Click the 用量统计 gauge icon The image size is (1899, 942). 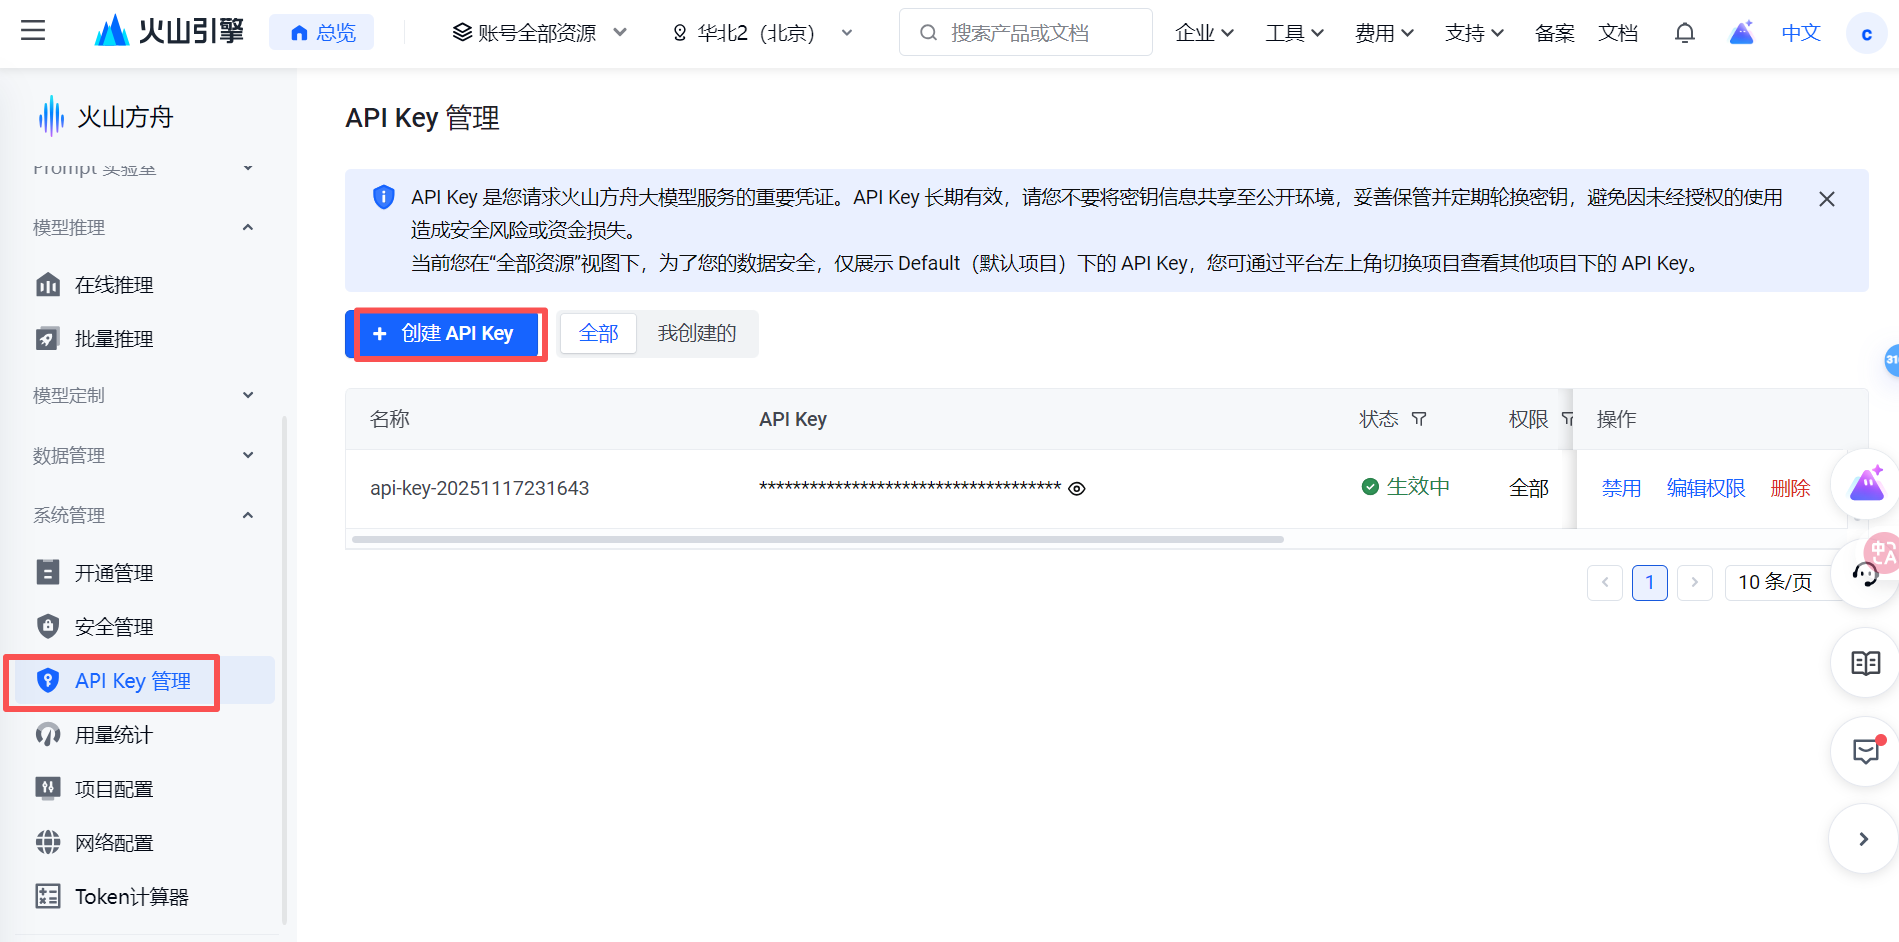point(48,735)
